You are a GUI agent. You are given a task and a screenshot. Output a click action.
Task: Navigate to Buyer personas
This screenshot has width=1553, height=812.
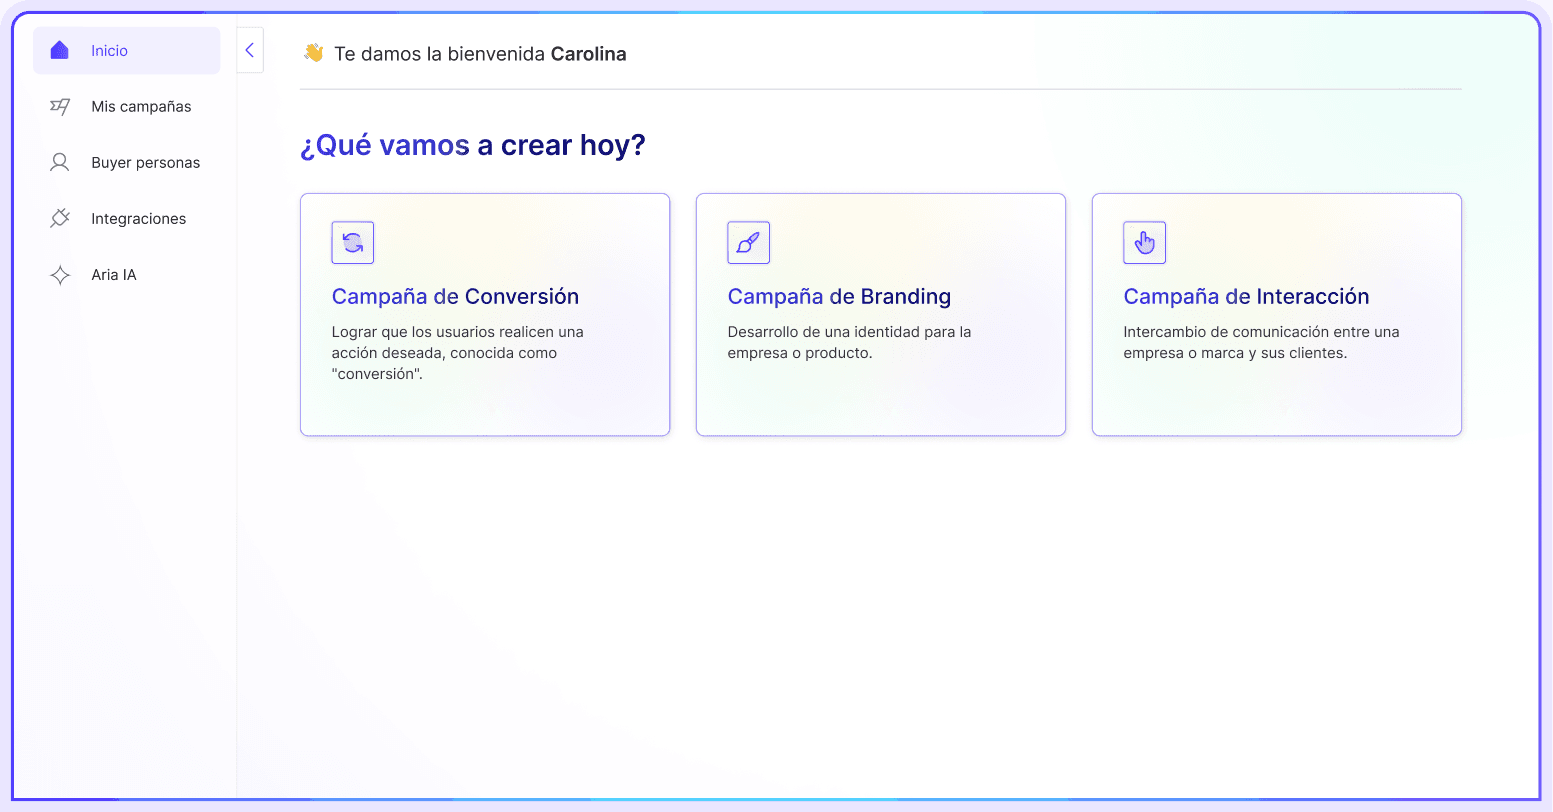[x=146, y=162]
